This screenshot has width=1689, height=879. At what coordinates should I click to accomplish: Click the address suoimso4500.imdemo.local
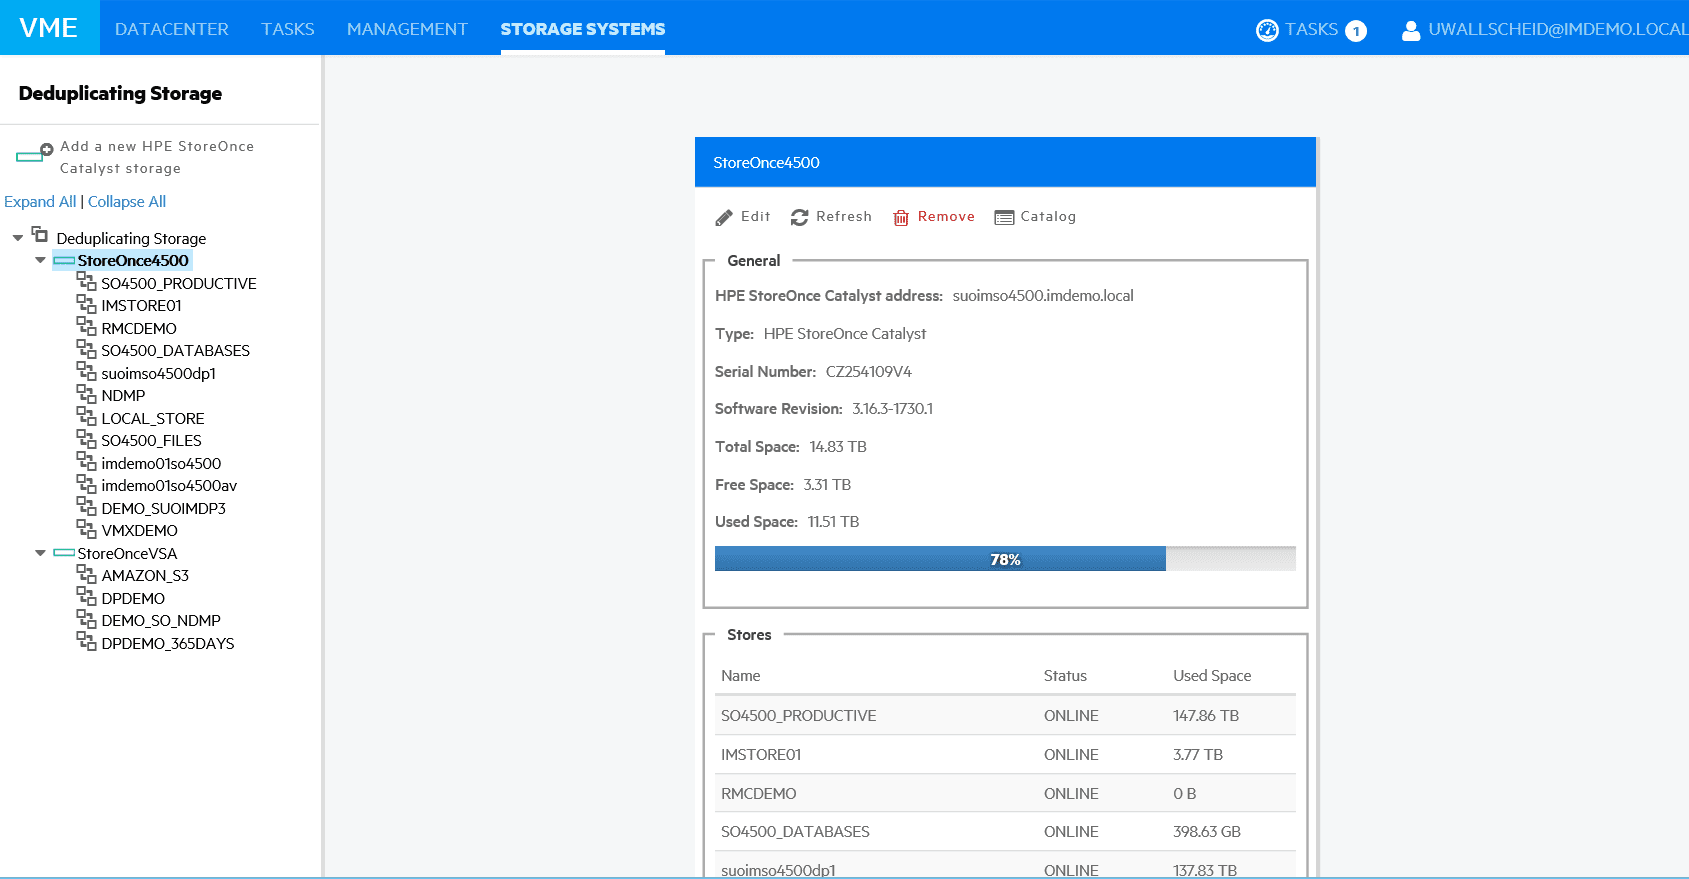pos(1043,295)
